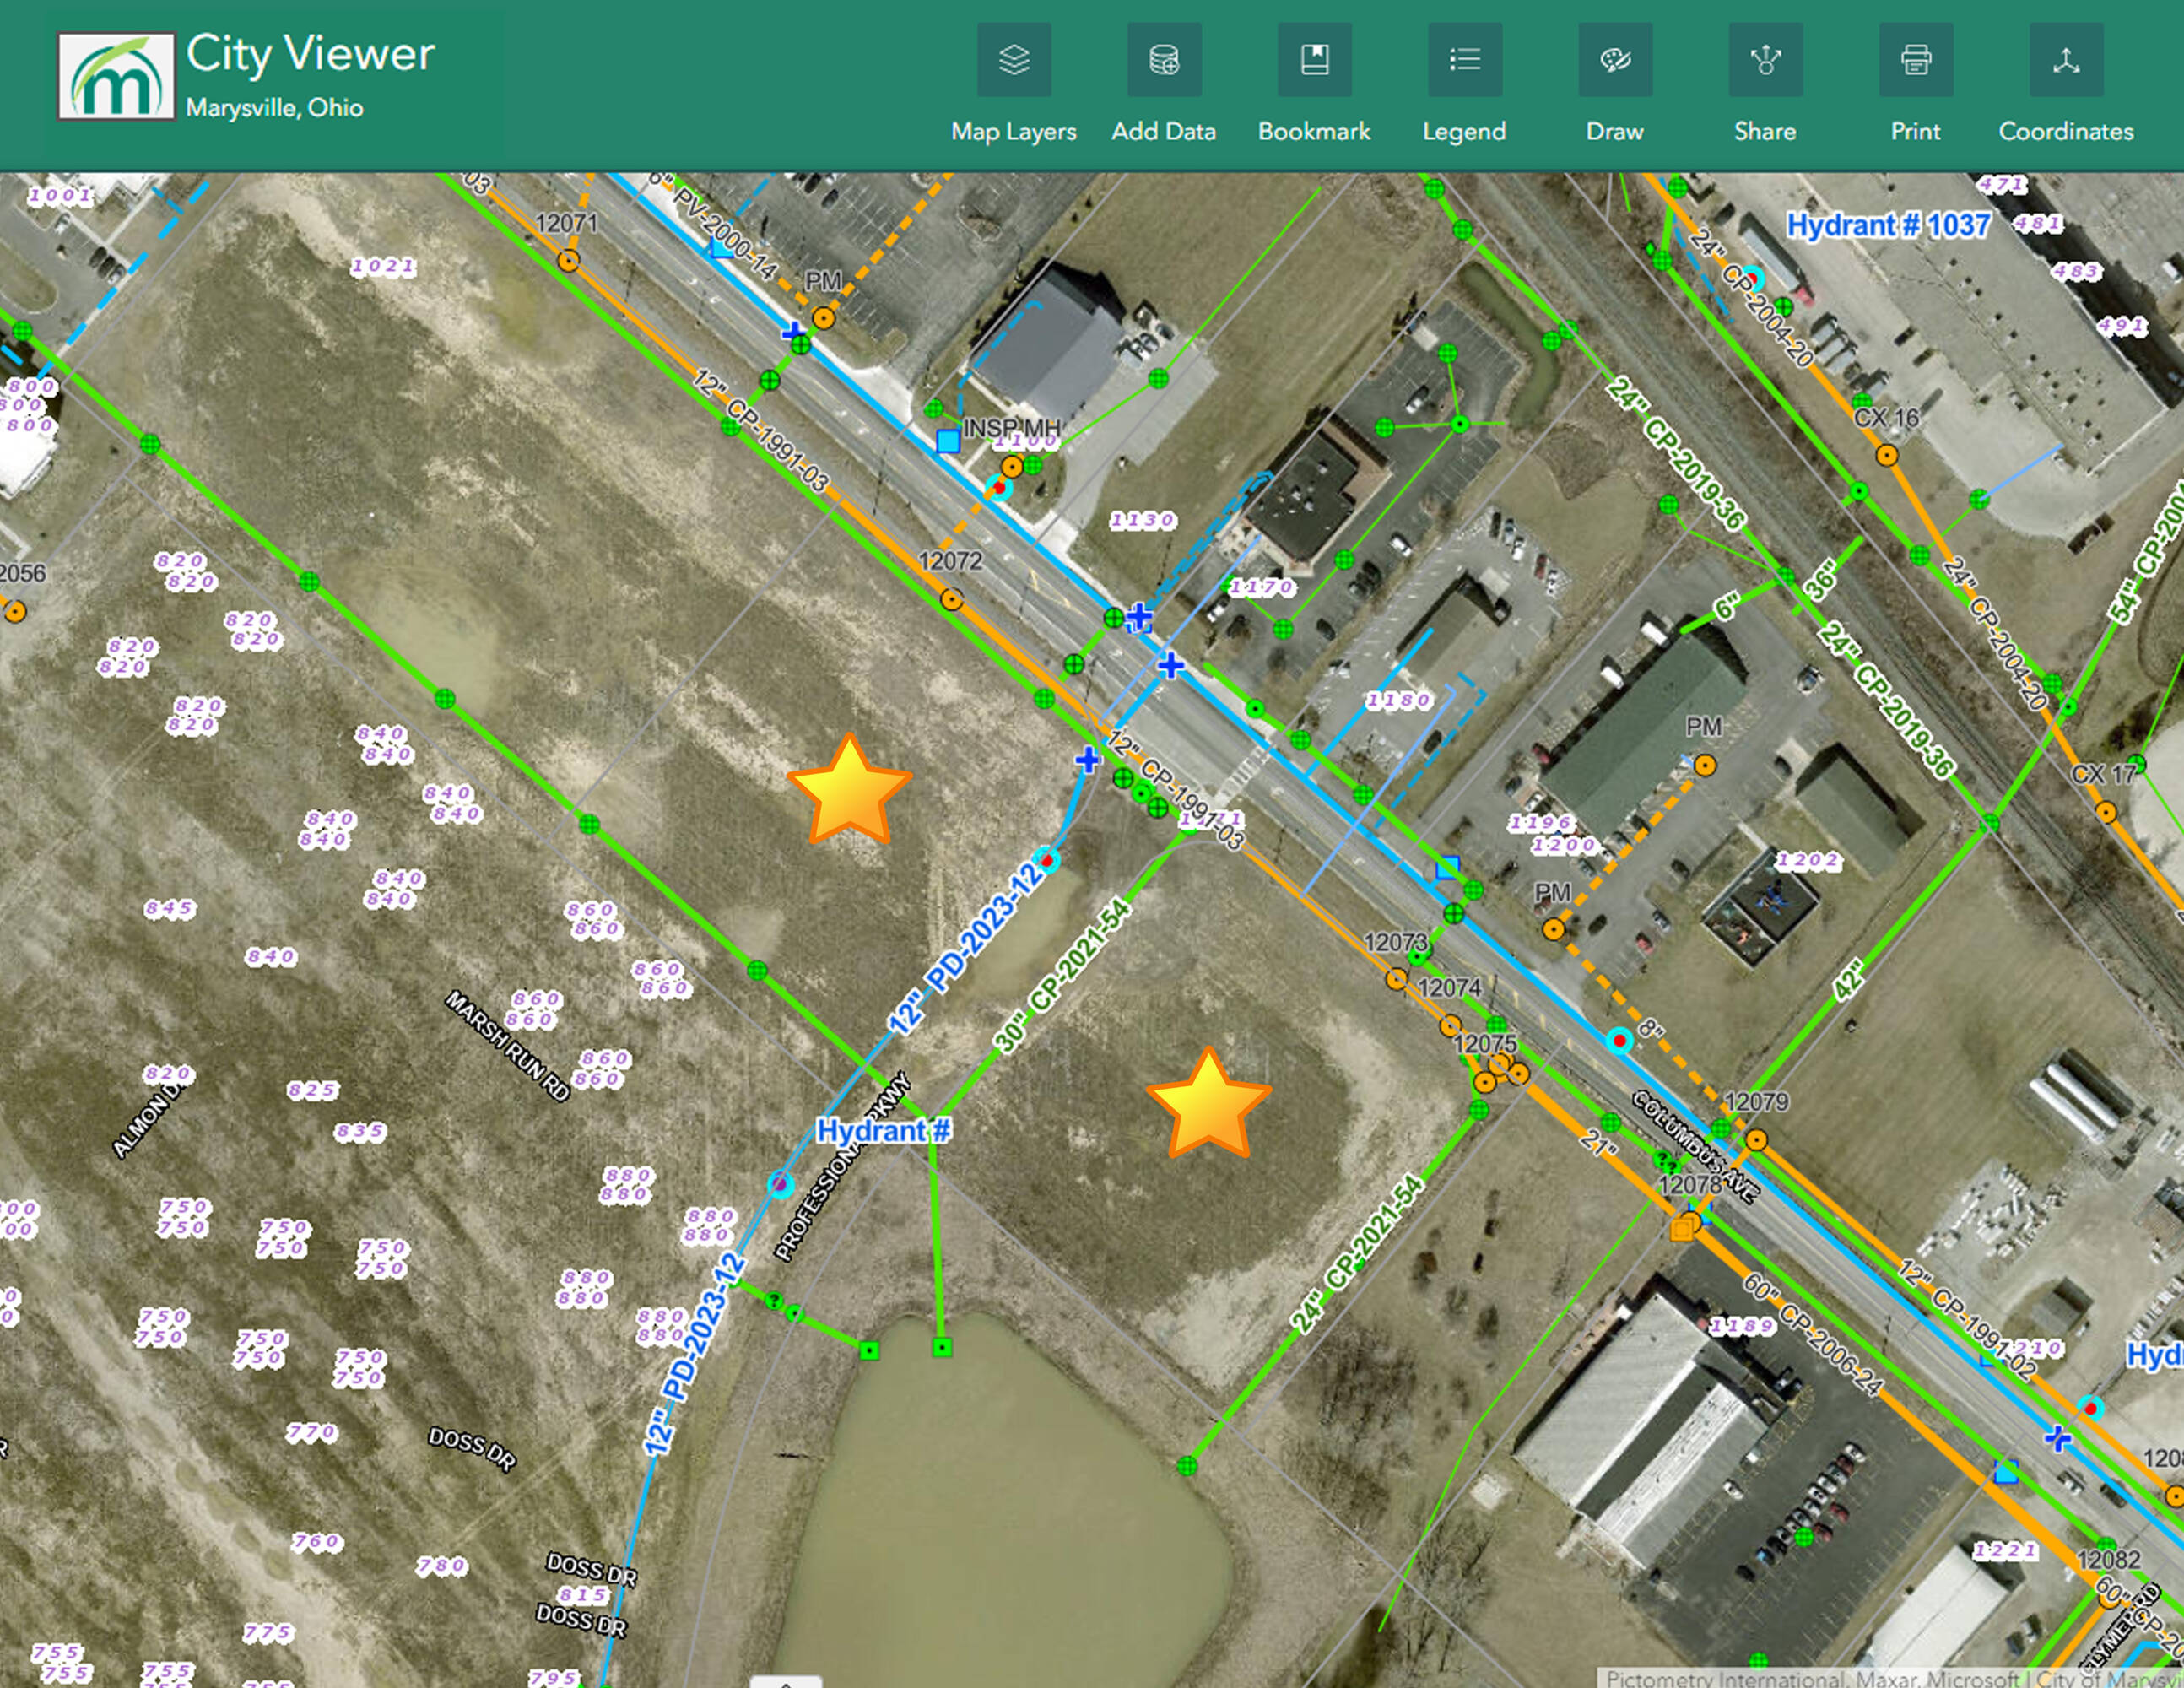Click the City Viewer title text
The width and height of the screenshot is (2184, 1688).
tap(310, 54)
